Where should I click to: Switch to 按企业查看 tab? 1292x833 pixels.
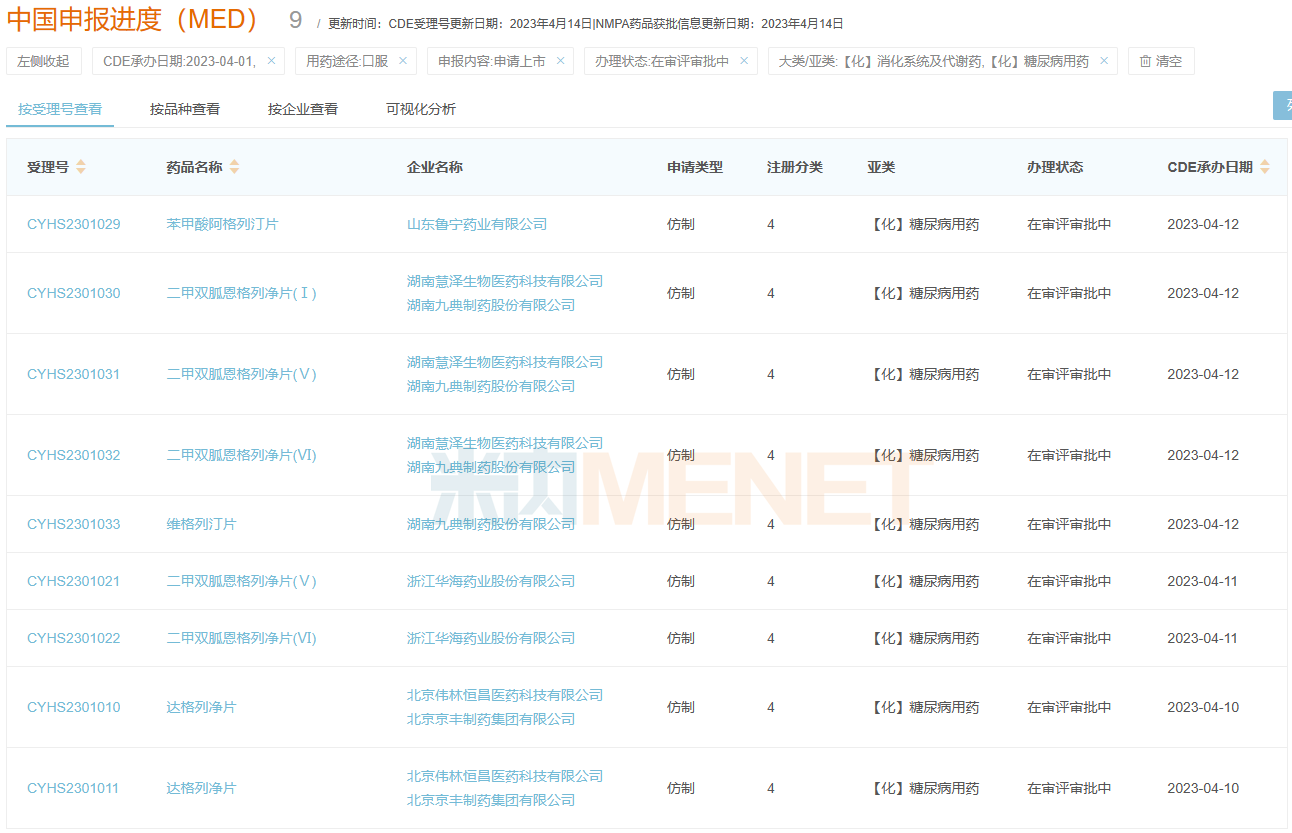[303, 109]
